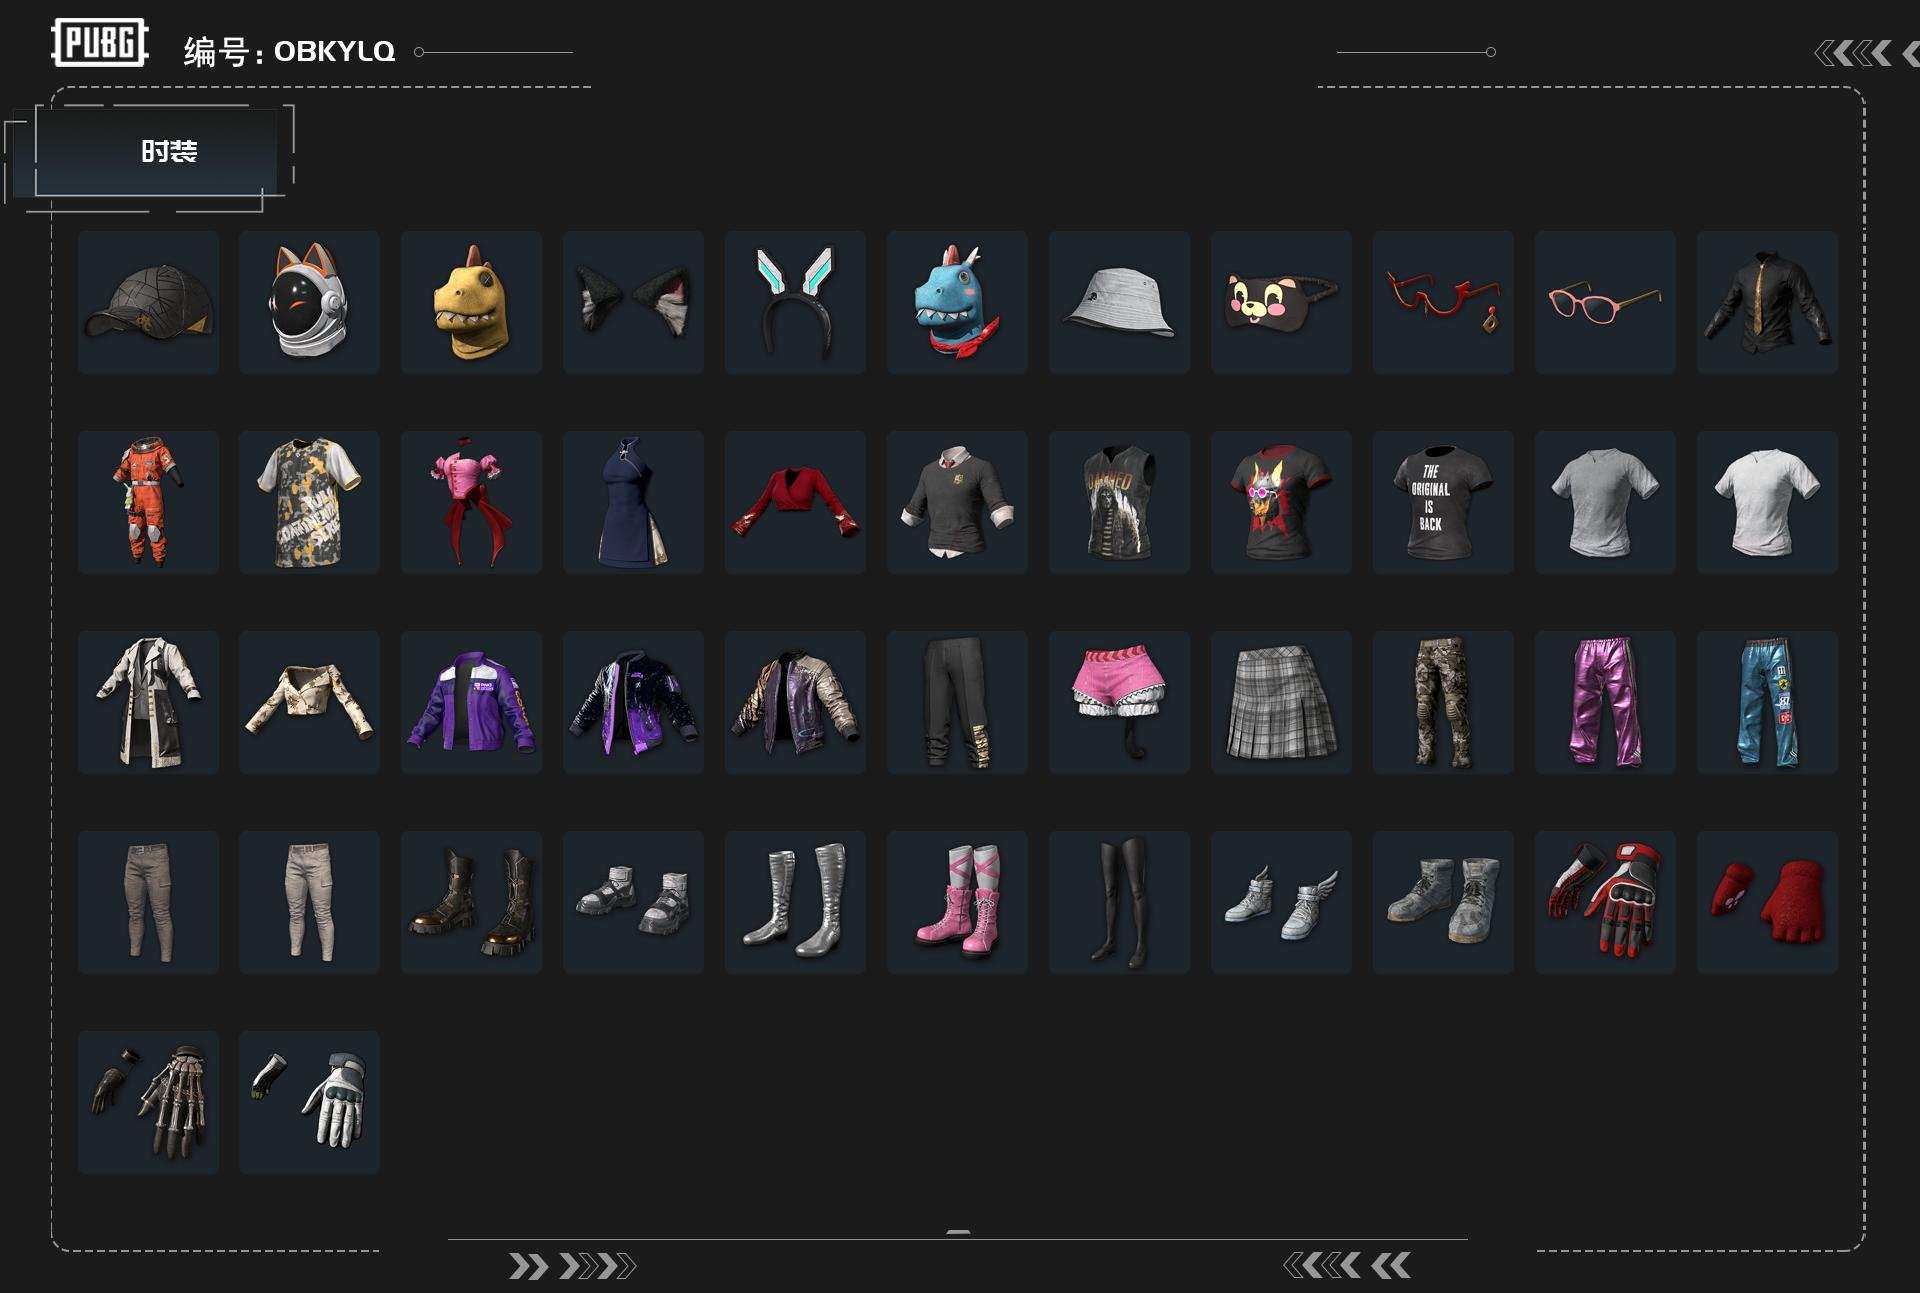The image size is (1920, 1293).
Task: Choose the blue pants with patches
Action: point(1767,702)
